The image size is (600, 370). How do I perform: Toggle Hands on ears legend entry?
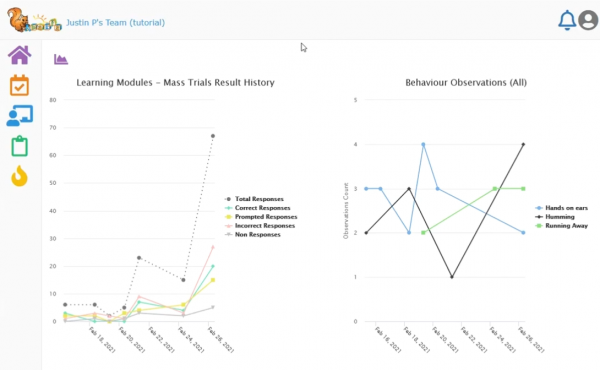561,208
